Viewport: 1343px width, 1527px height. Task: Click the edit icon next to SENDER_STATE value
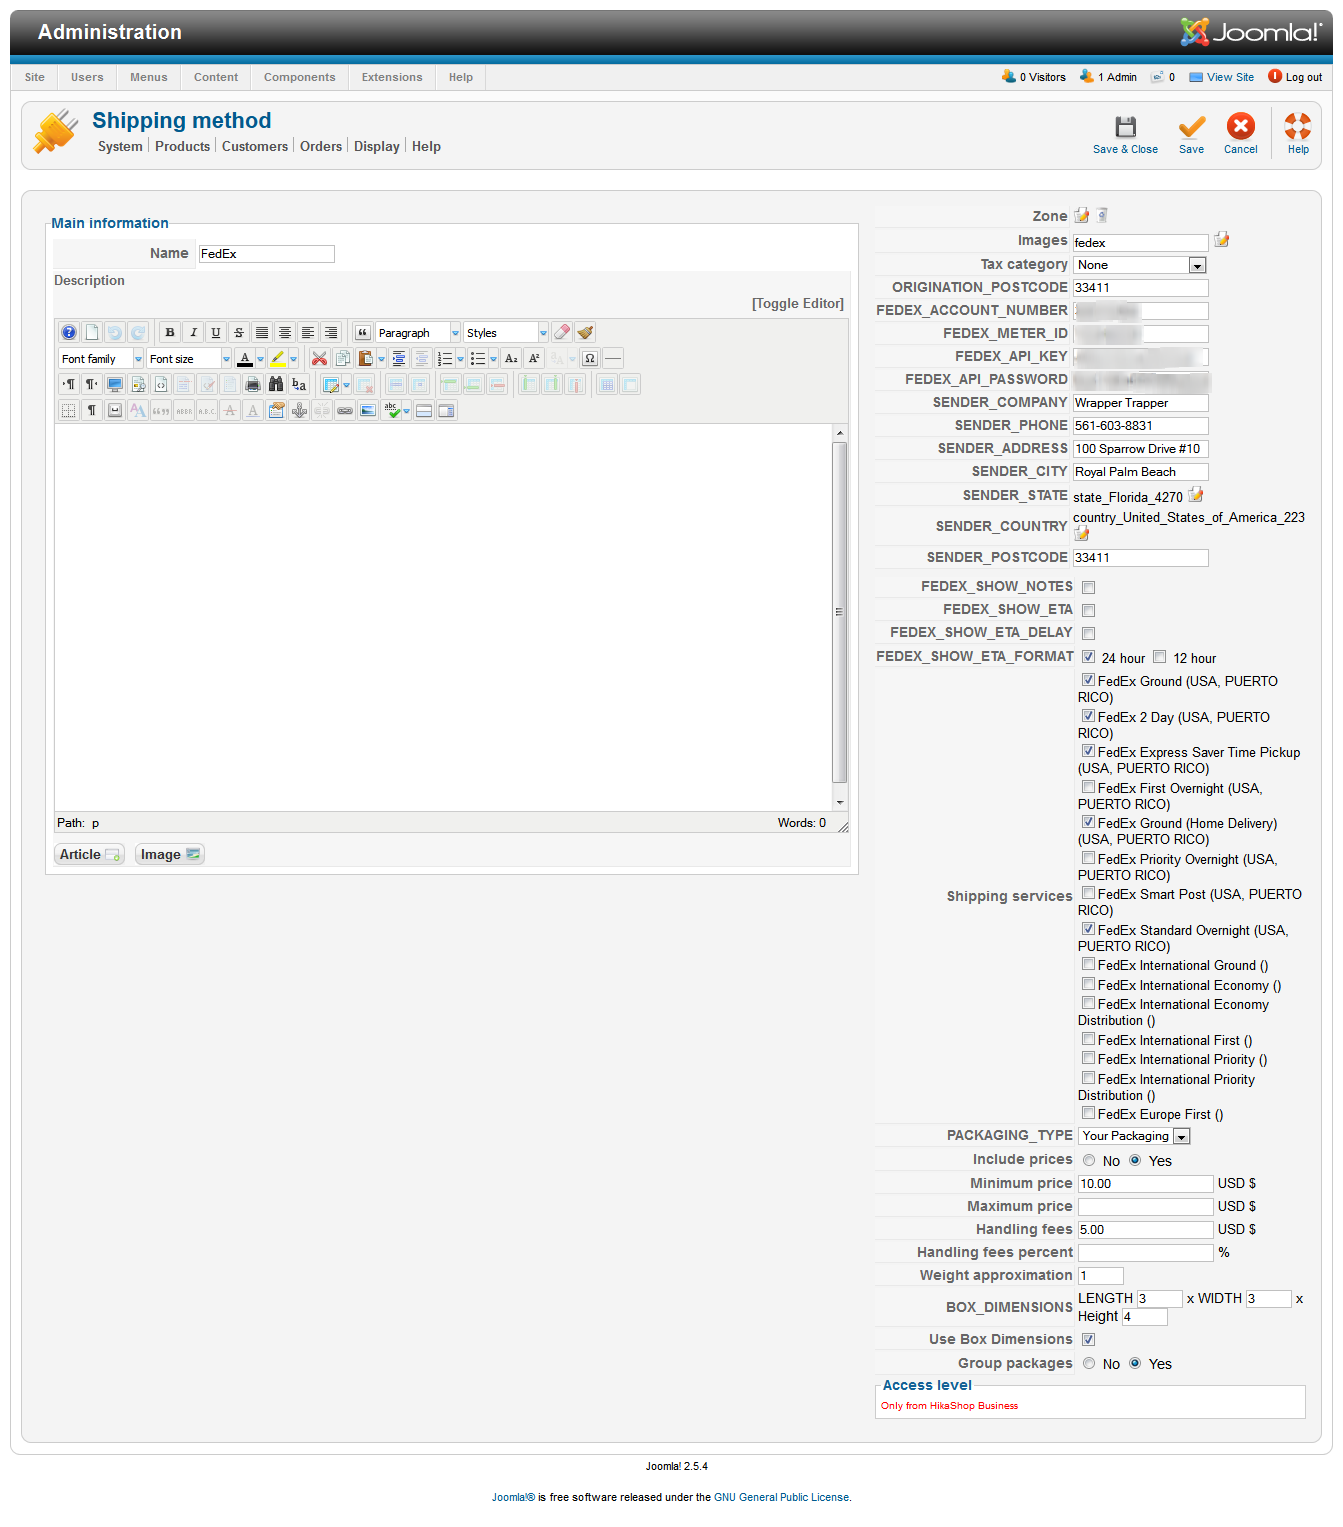pyautogui.click(x=1196, y=495)
